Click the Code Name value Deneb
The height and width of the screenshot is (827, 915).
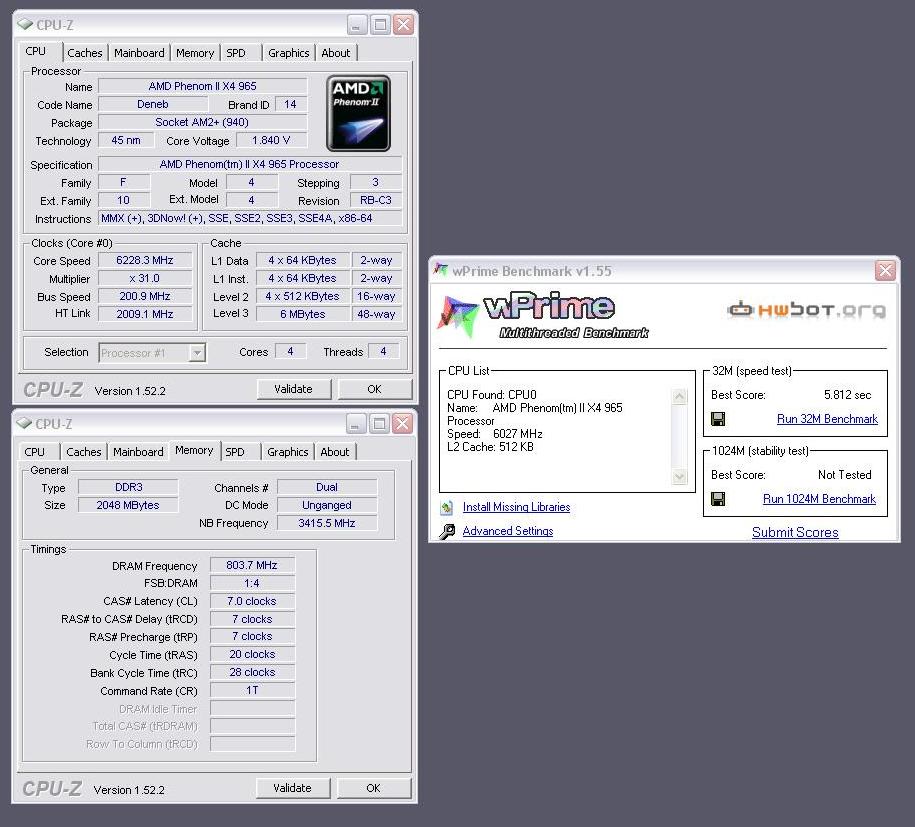pos(153,104)
